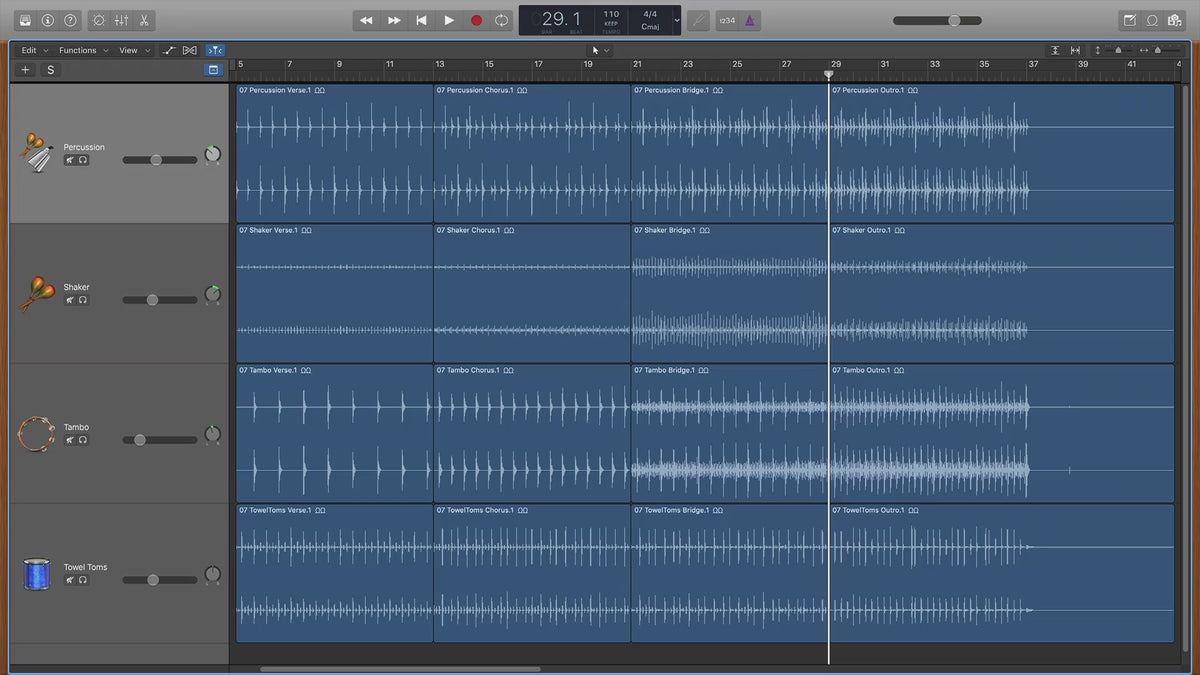Open the Loop Browser

coord(1152,20)
